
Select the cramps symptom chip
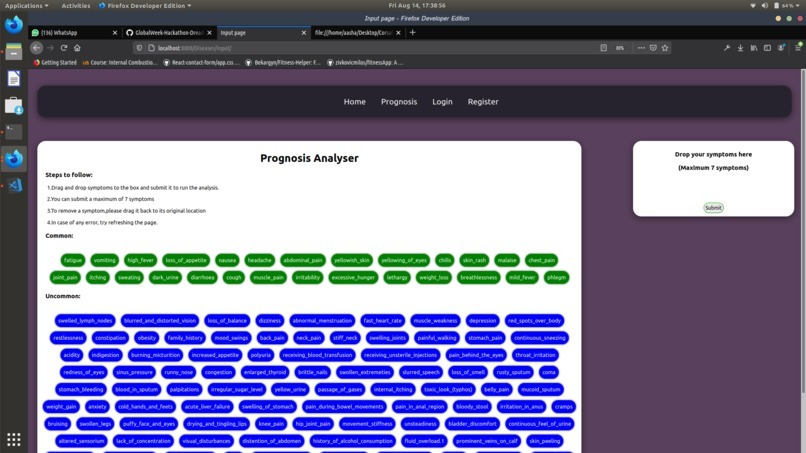[563, 406]
